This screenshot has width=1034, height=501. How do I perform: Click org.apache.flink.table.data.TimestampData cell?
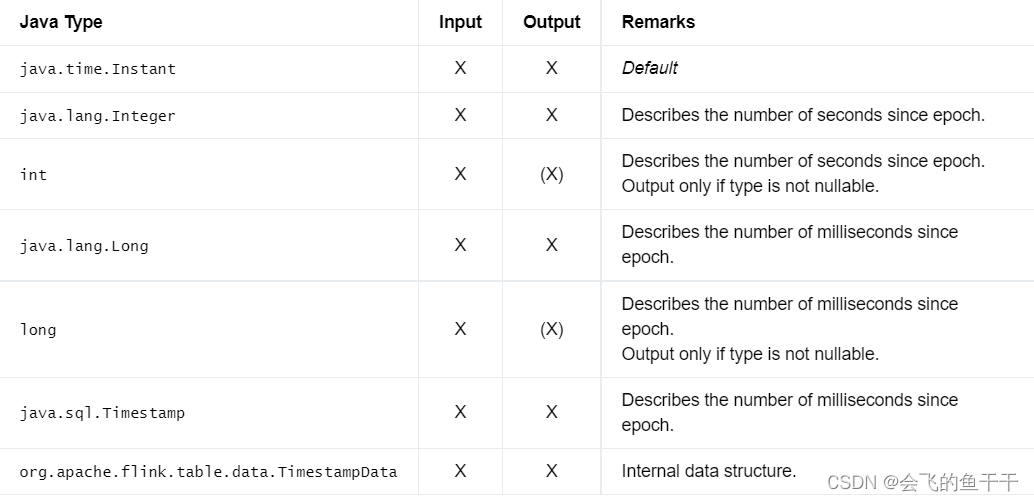click(208, 472)
